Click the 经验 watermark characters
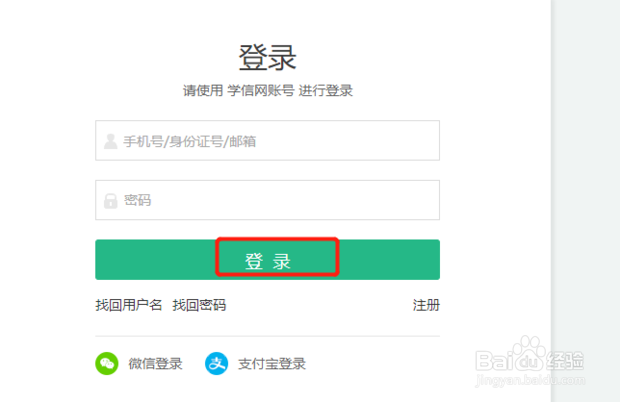This screenshot has height=402, width=620. [x=565, y=360]
